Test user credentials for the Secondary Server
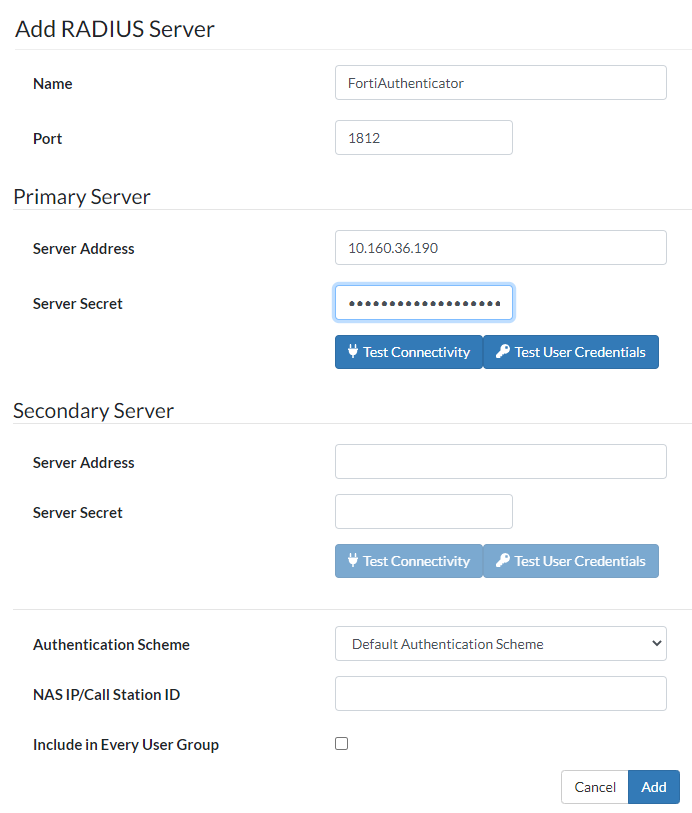Screen dimensions: 692x813 click(571, 561)
